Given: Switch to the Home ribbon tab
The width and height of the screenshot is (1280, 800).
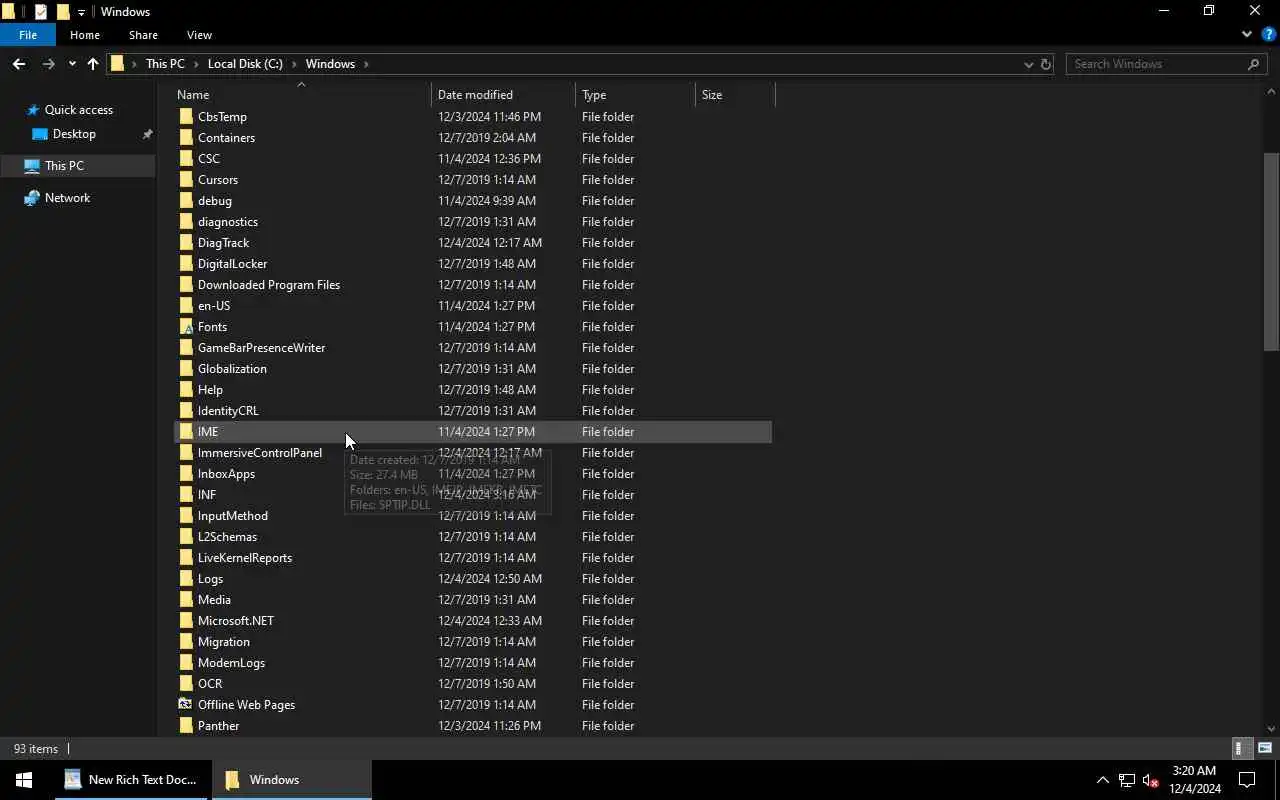Looking at the screenshot, I should (x=85, y=35).
